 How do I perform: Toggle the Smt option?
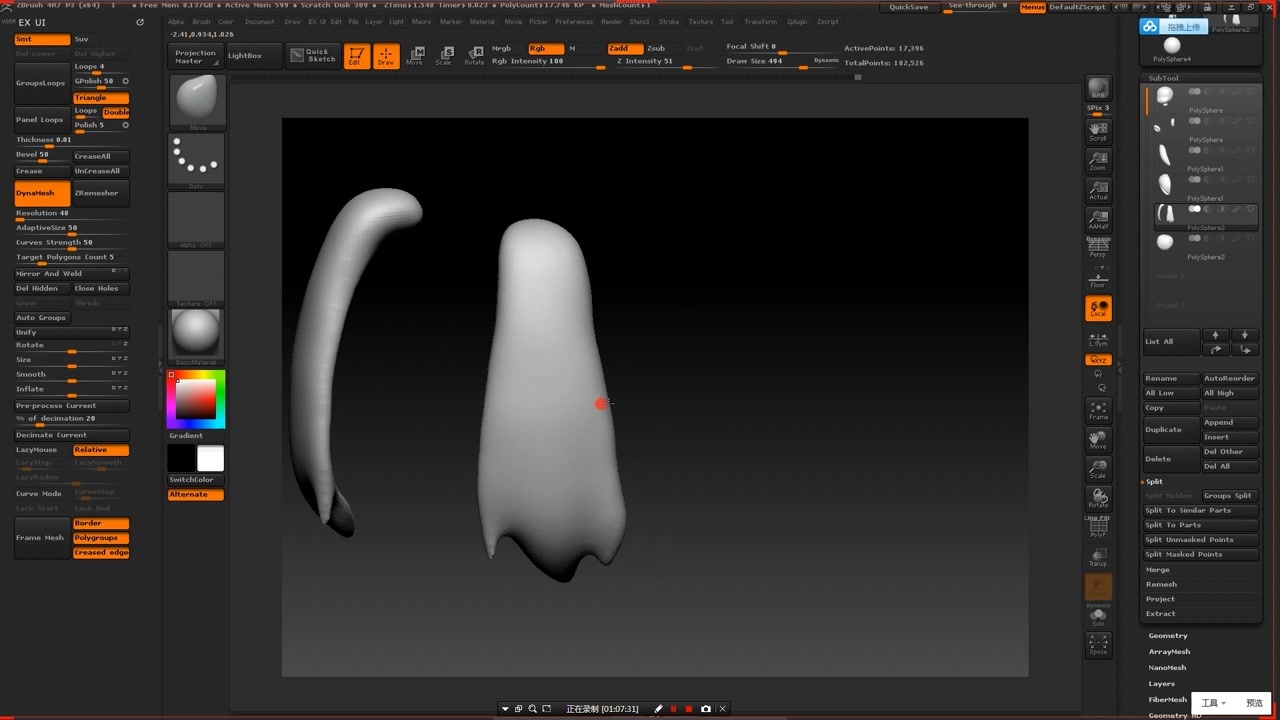(x=42, y=39)
